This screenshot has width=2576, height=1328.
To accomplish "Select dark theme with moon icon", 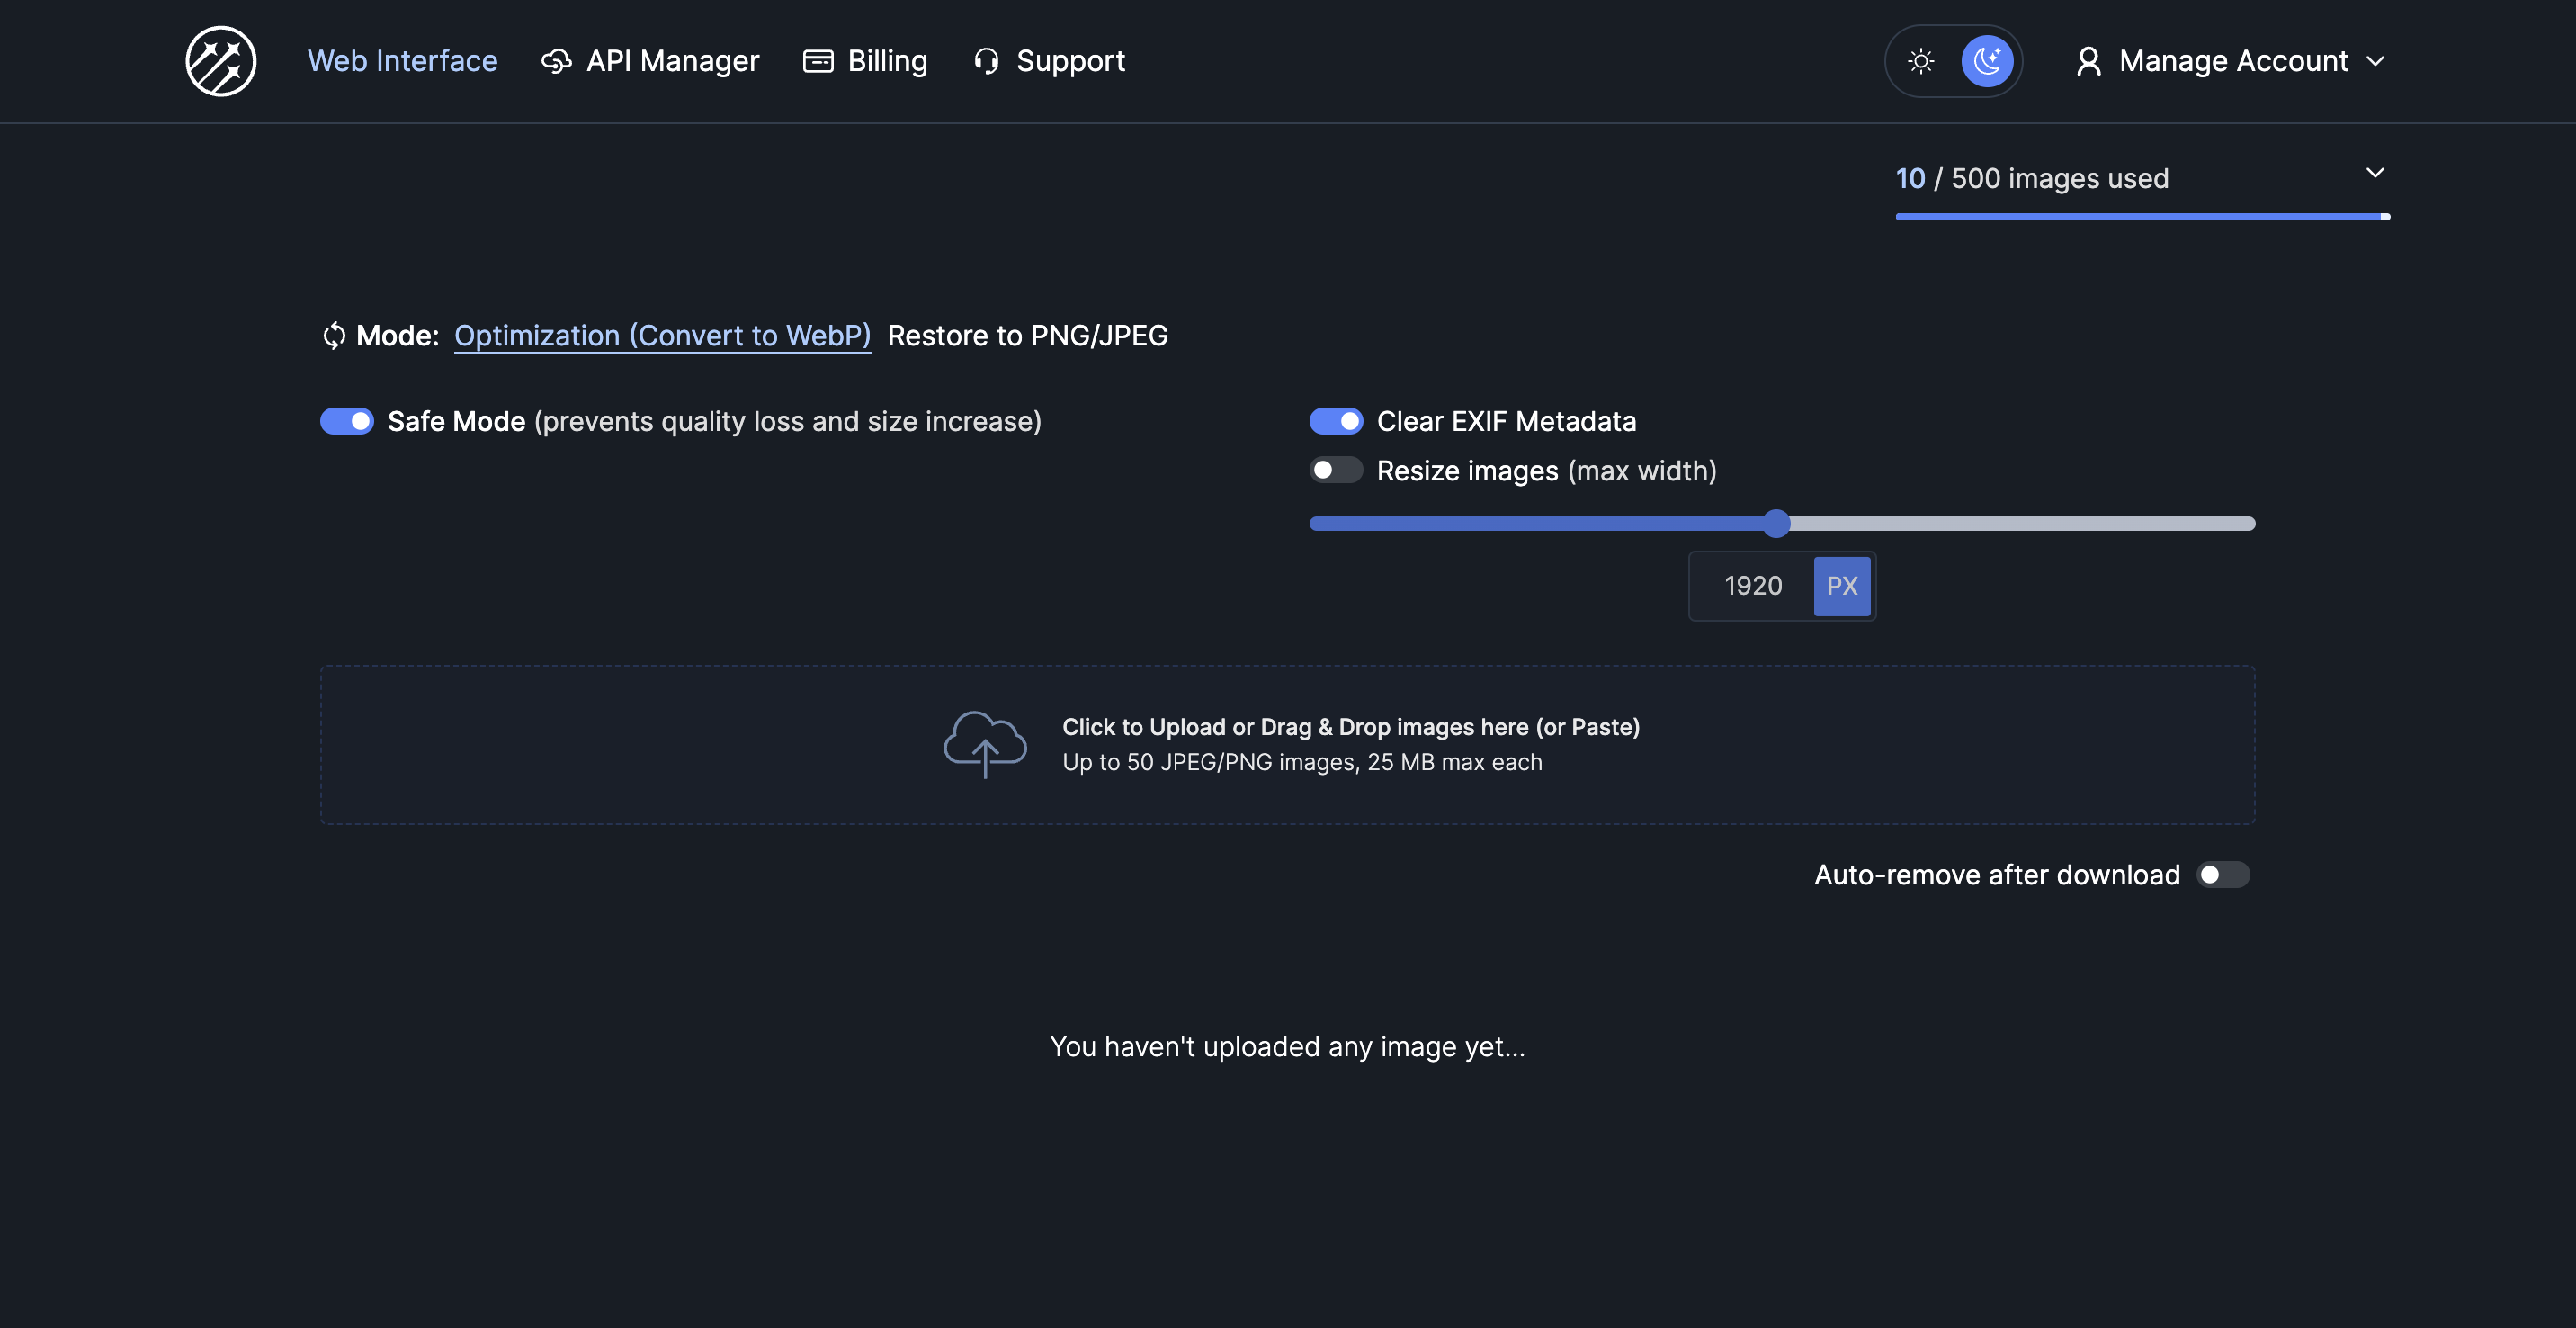I will [x=1987, y=61].
